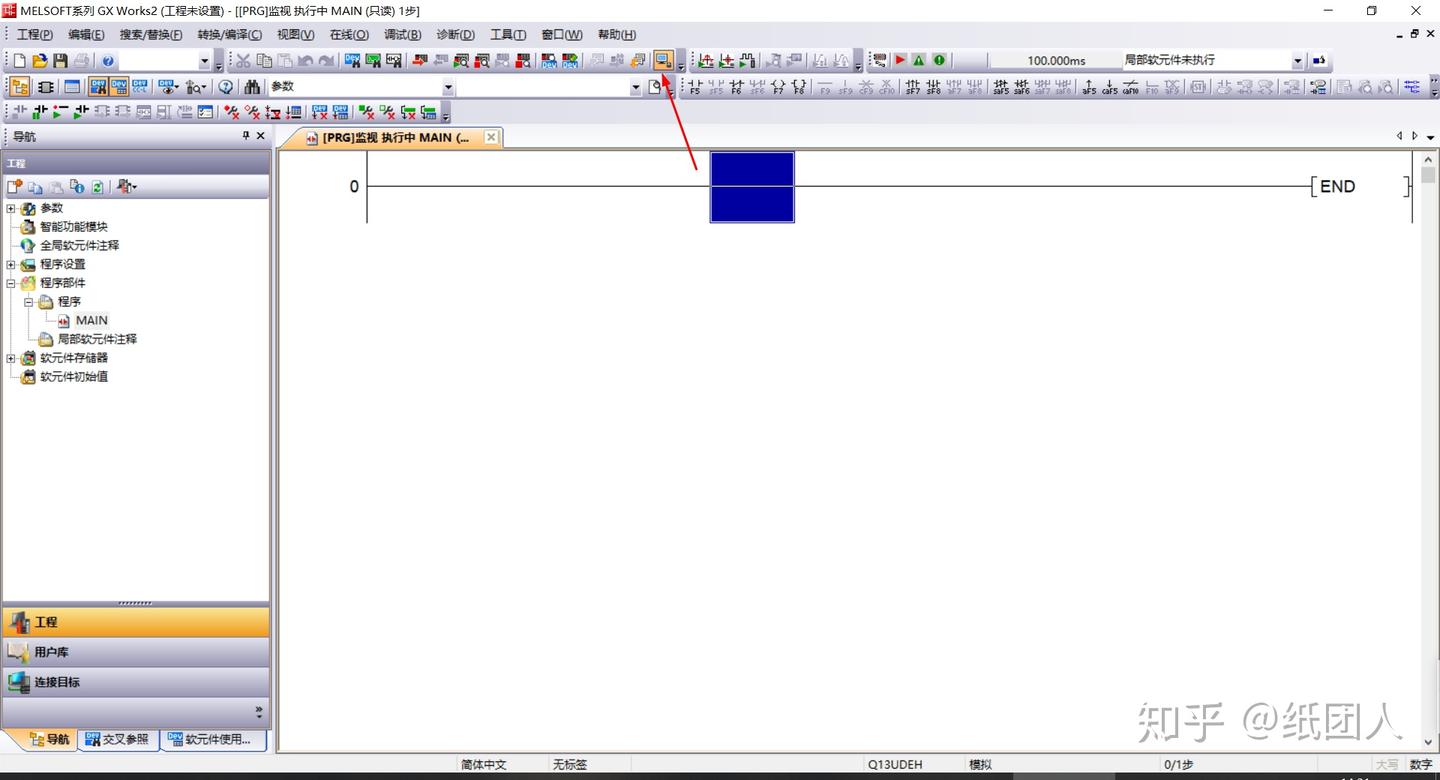
Task: Collapse the 程序部件 tree node
Action: (11, 283)
